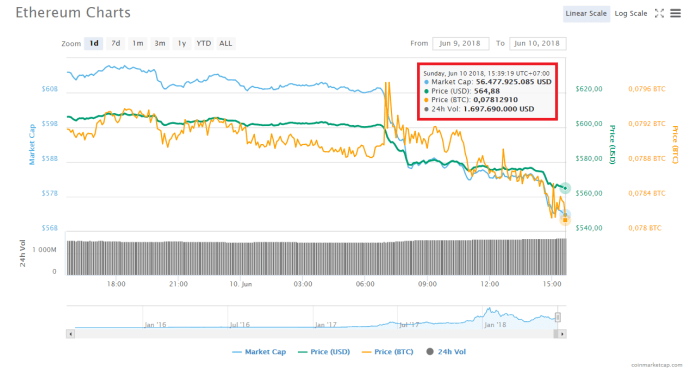The image size is (696, 370).
Task: Click the 10. Jun time axis label
Action: click(x=241, y=284)
